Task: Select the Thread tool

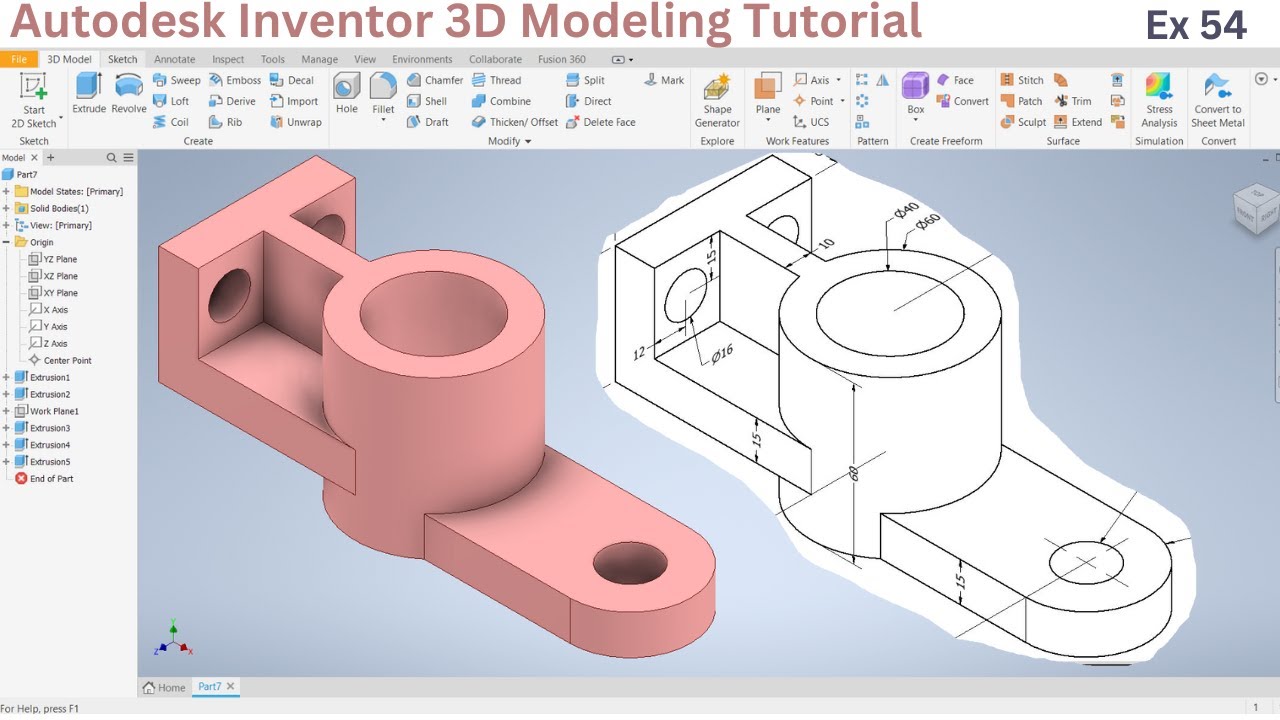Action: coord(496,80)
